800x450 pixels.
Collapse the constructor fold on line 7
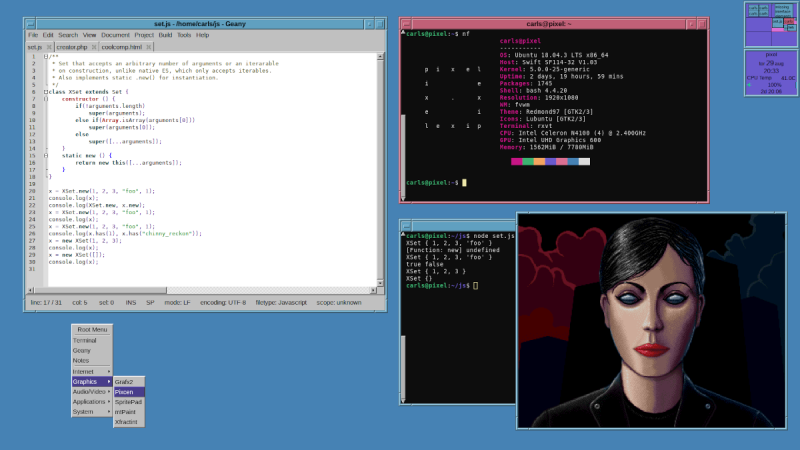[x=45, y=99]
